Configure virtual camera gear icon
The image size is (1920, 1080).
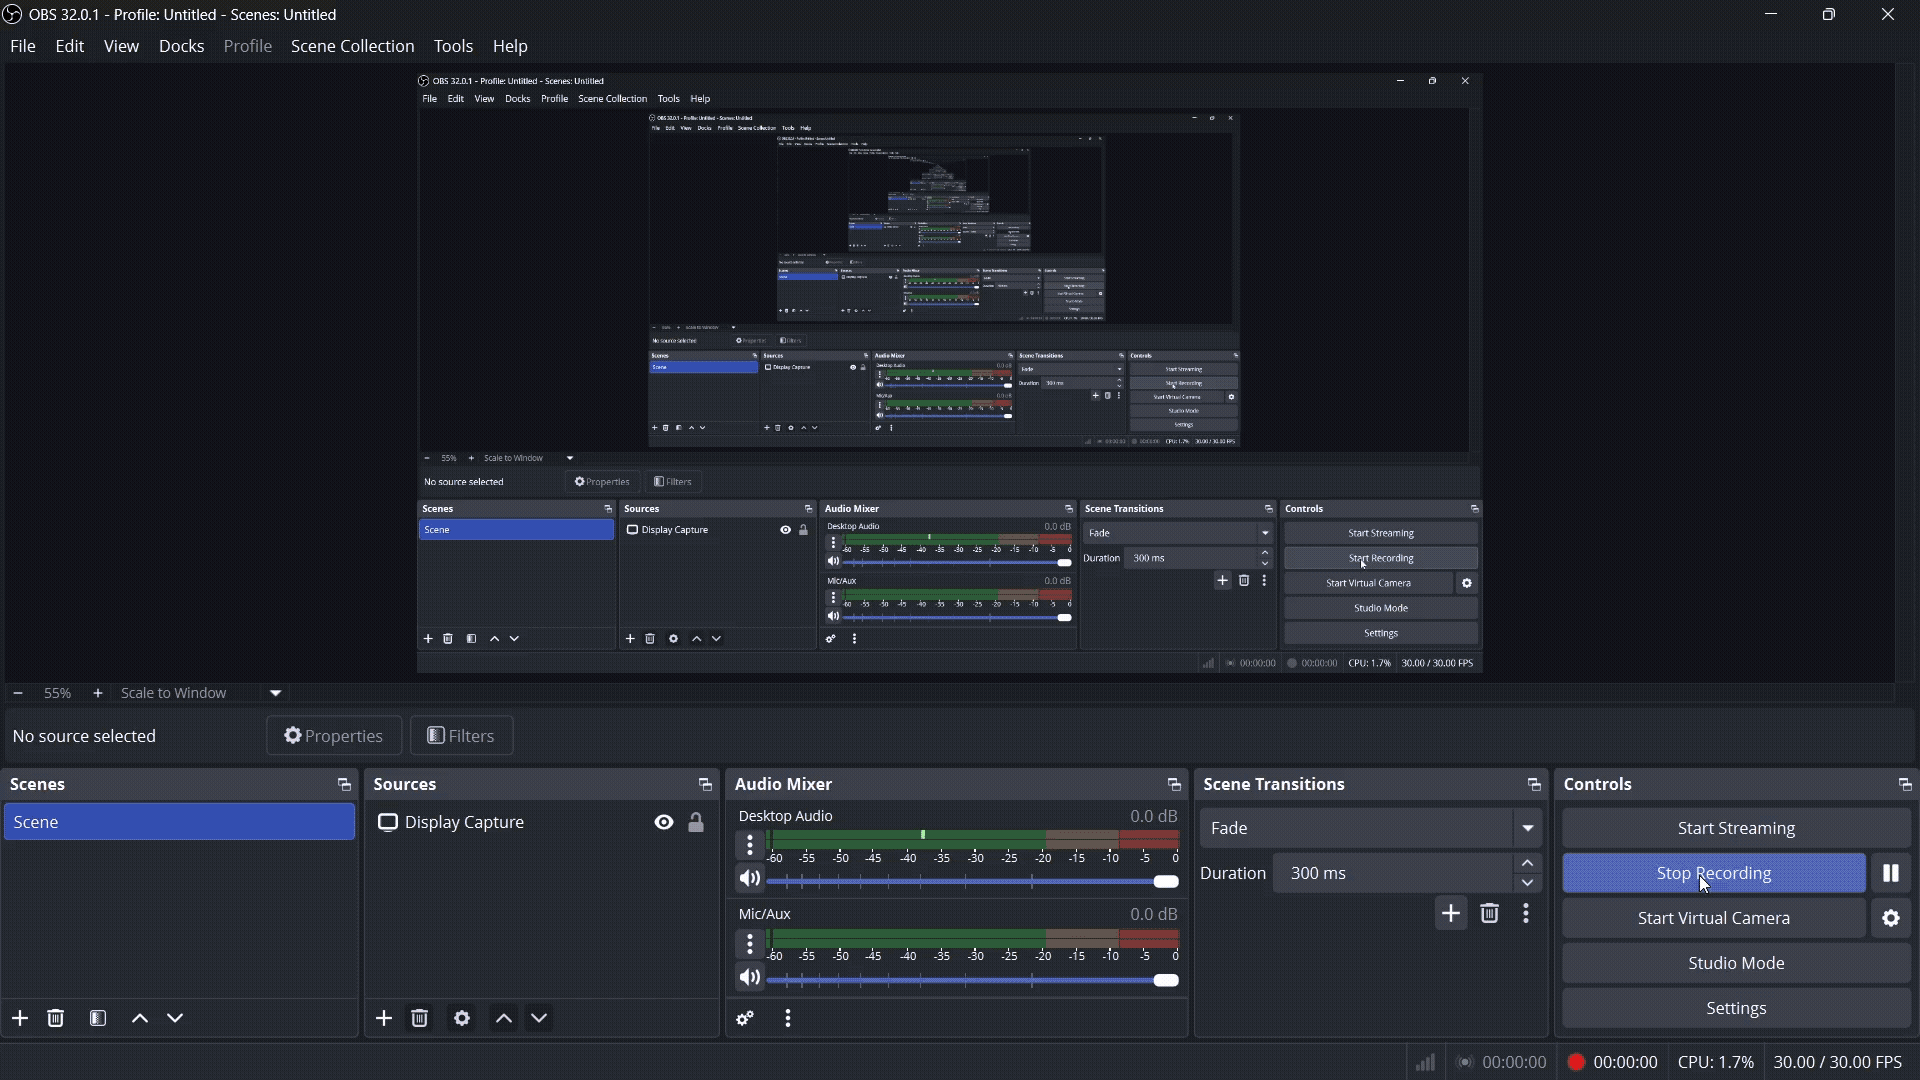click(1892, 919)
